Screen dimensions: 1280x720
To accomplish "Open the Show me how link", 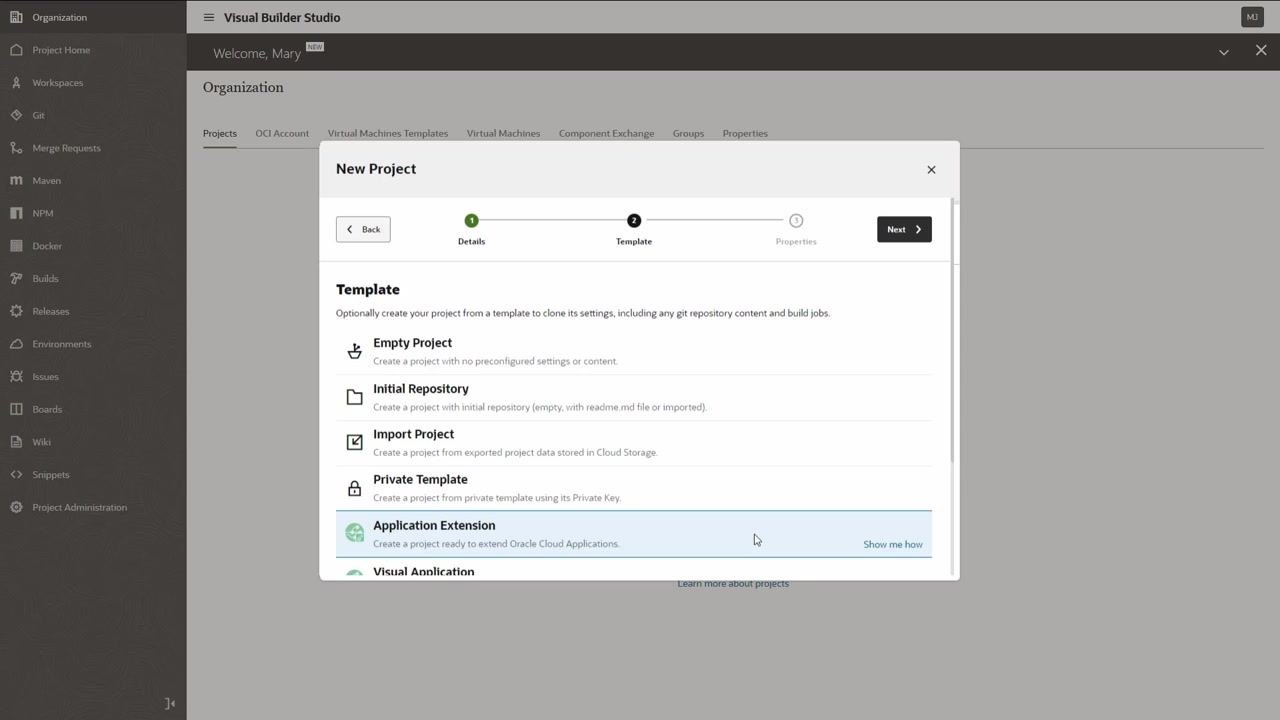I will pyautogui.click(x=893, y=544).
